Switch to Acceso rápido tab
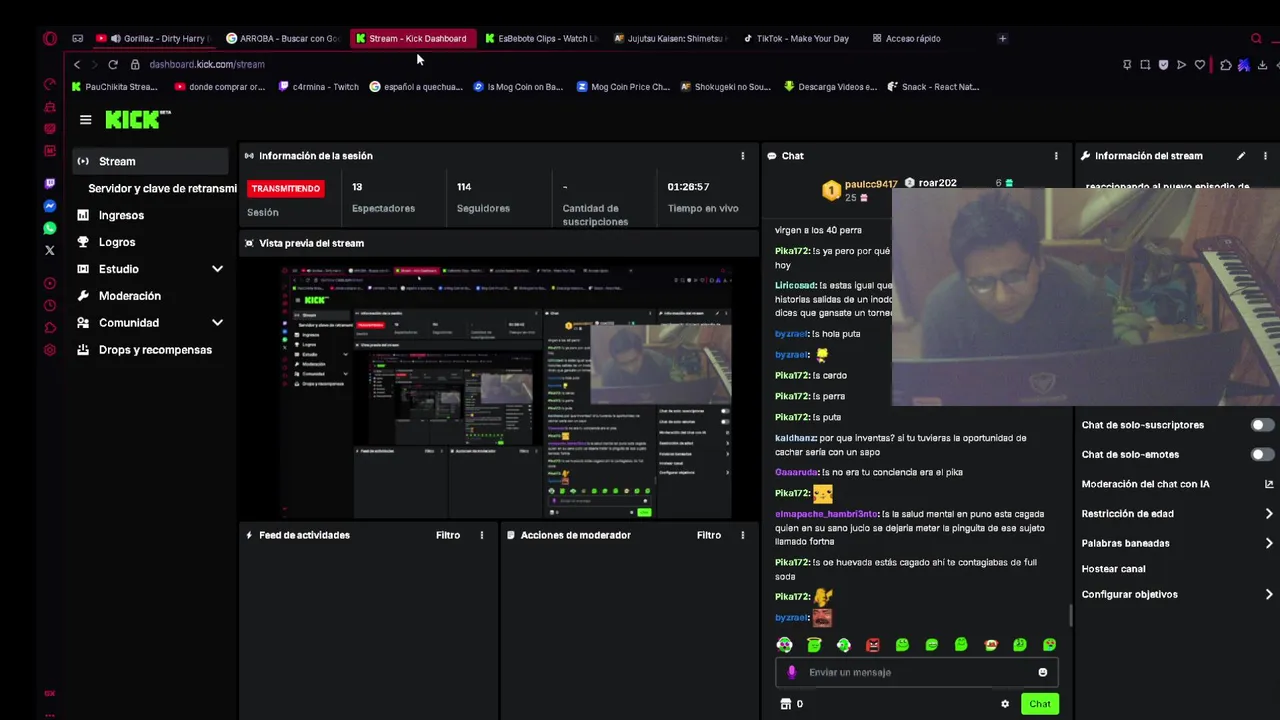Viewport: 1280px width, 720px height. pos(907,39)
